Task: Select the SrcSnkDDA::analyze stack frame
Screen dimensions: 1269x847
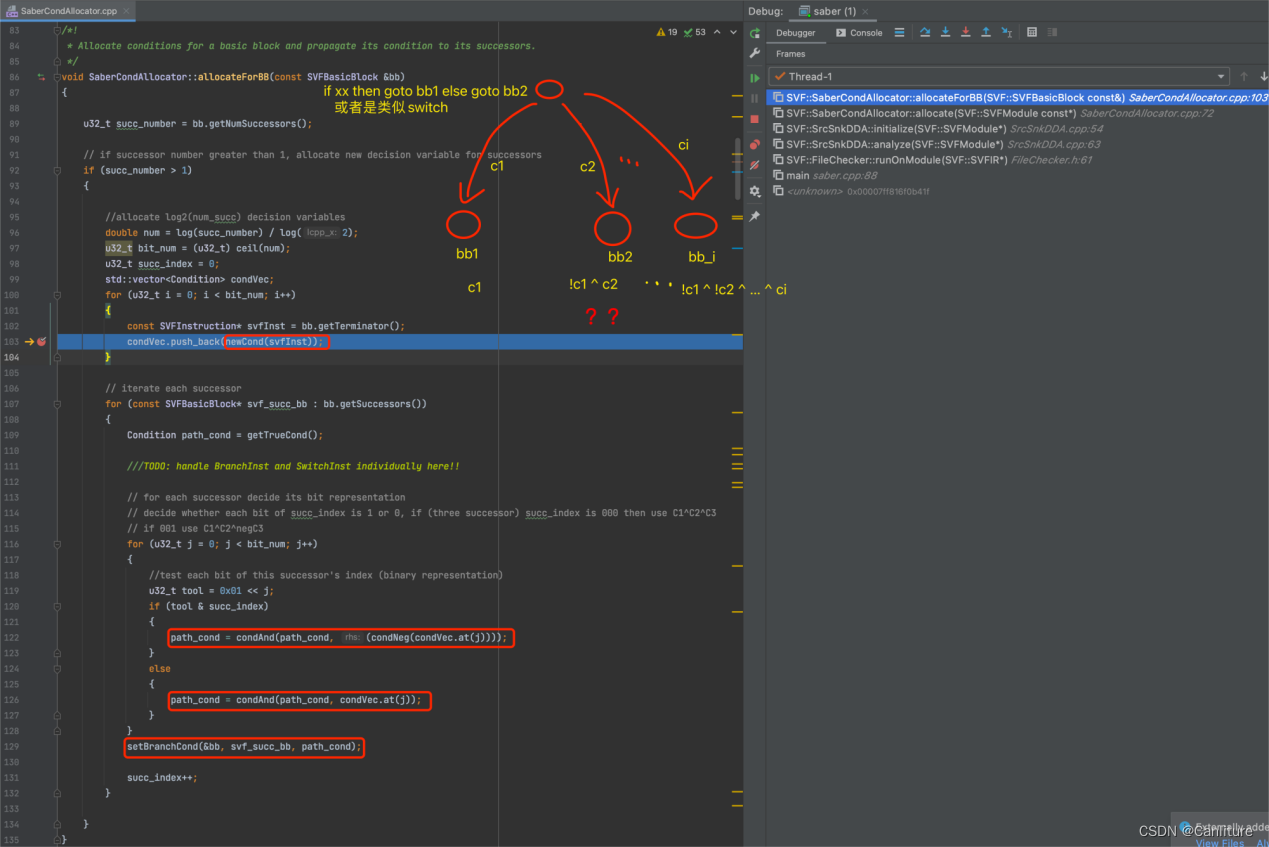Action: tap(1018, 144)
